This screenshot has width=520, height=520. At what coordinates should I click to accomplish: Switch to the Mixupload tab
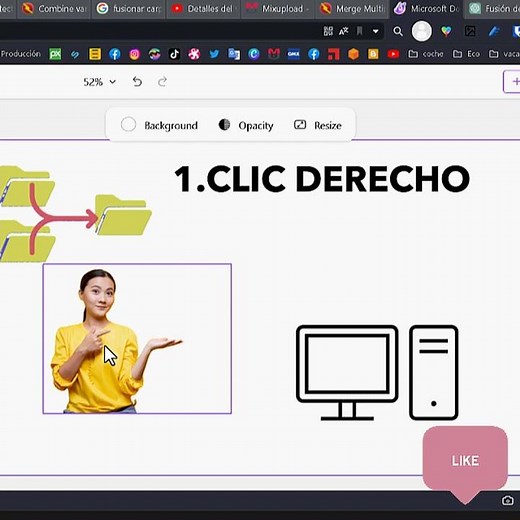(278, 9)
